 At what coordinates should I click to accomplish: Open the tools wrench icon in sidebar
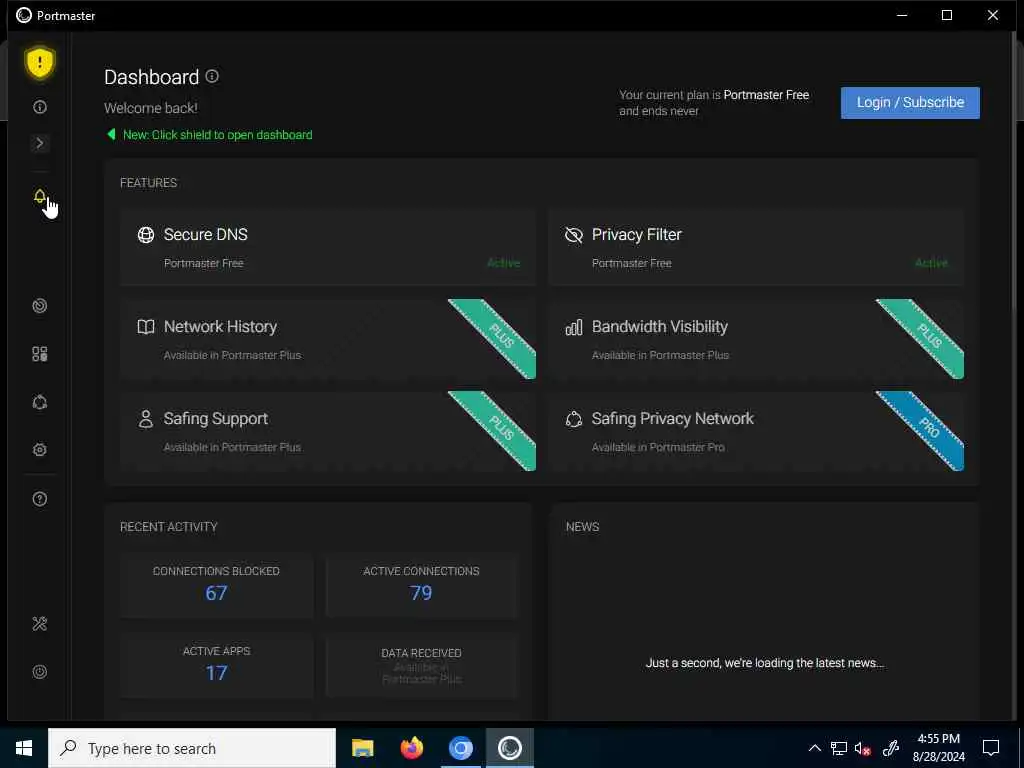pyautogui.click(x=40, y=624)
